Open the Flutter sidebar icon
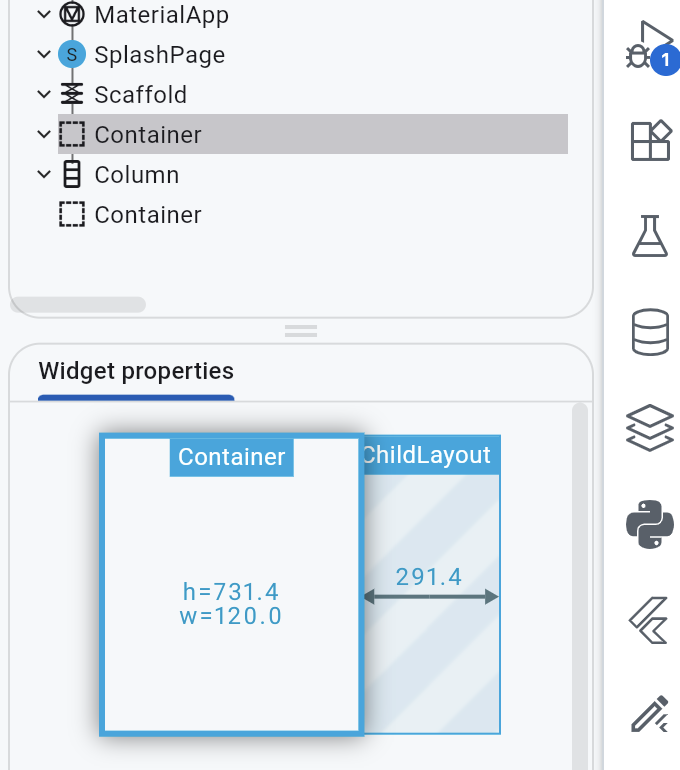This screenshot has width=680, height=770. coord(649,620)
